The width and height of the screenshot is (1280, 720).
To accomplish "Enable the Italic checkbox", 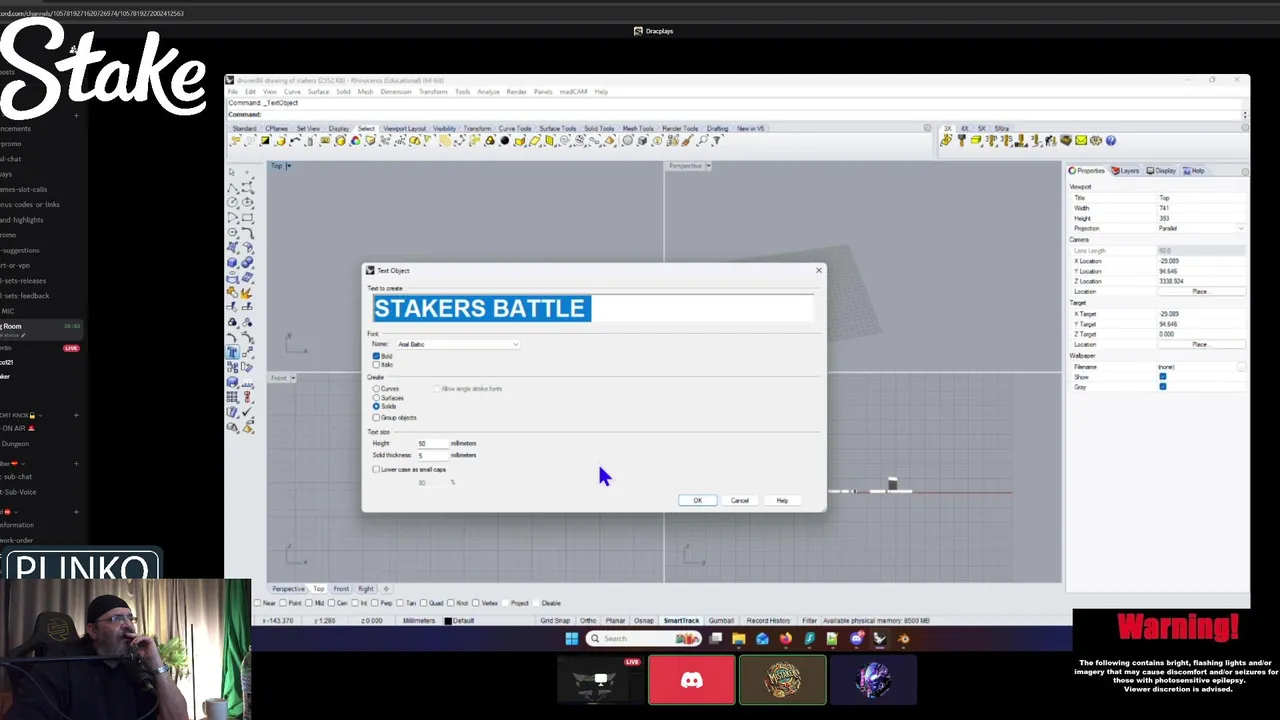I will (377, 365).
